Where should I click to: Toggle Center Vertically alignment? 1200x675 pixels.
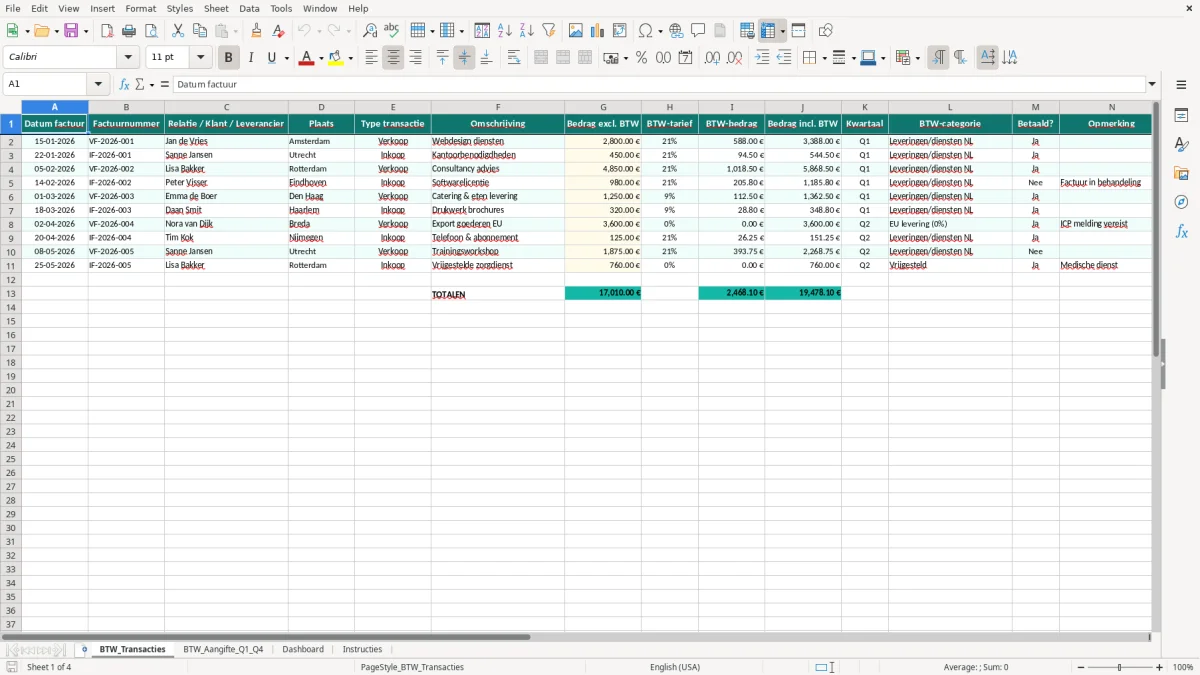click(x=464, y=58)
